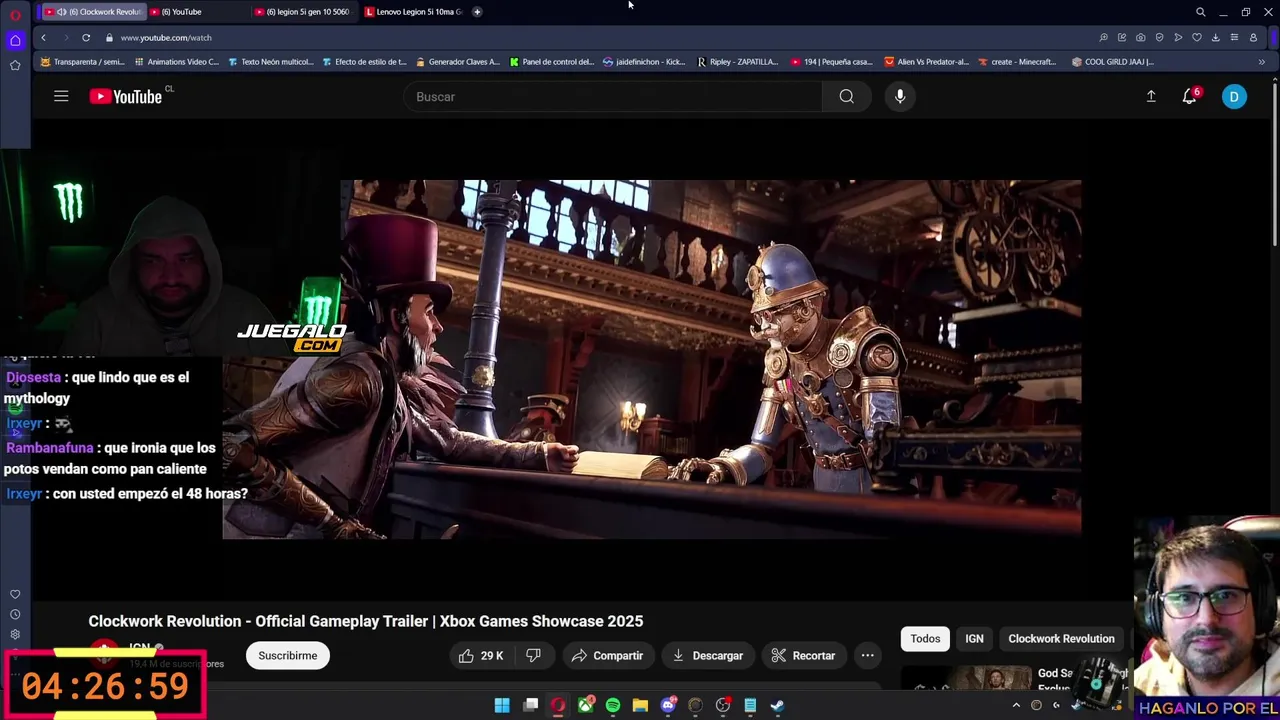Open the easy setup sliders icon

1234,37
